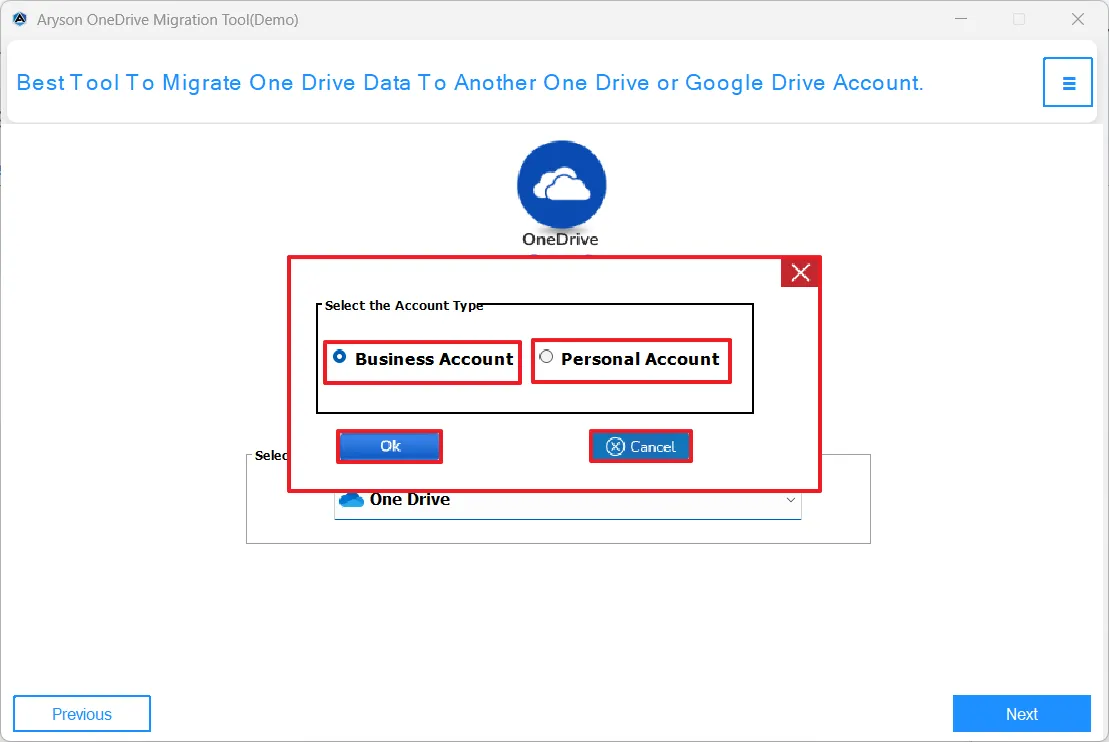1109x742 pixels.
Task: Expand the One Drive source dropdown
Action: click(567, 499)
